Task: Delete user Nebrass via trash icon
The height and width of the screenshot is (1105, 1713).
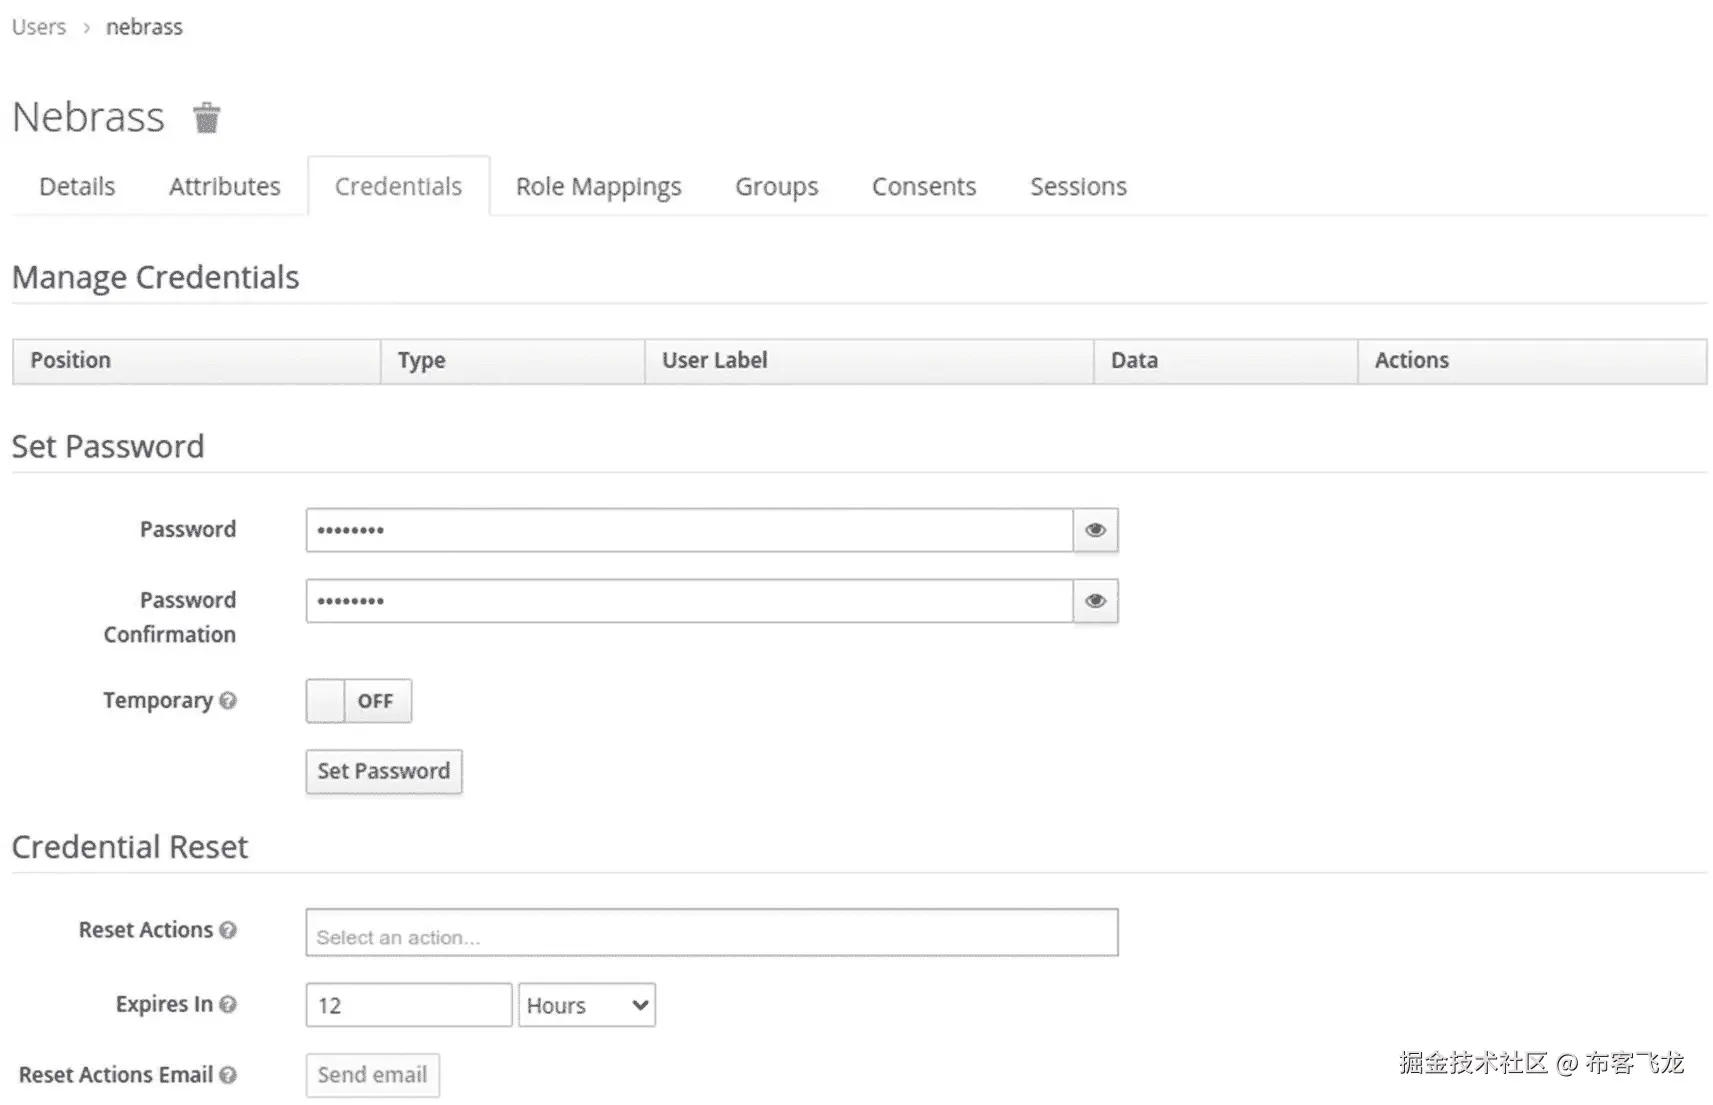Action: (206, 118)
